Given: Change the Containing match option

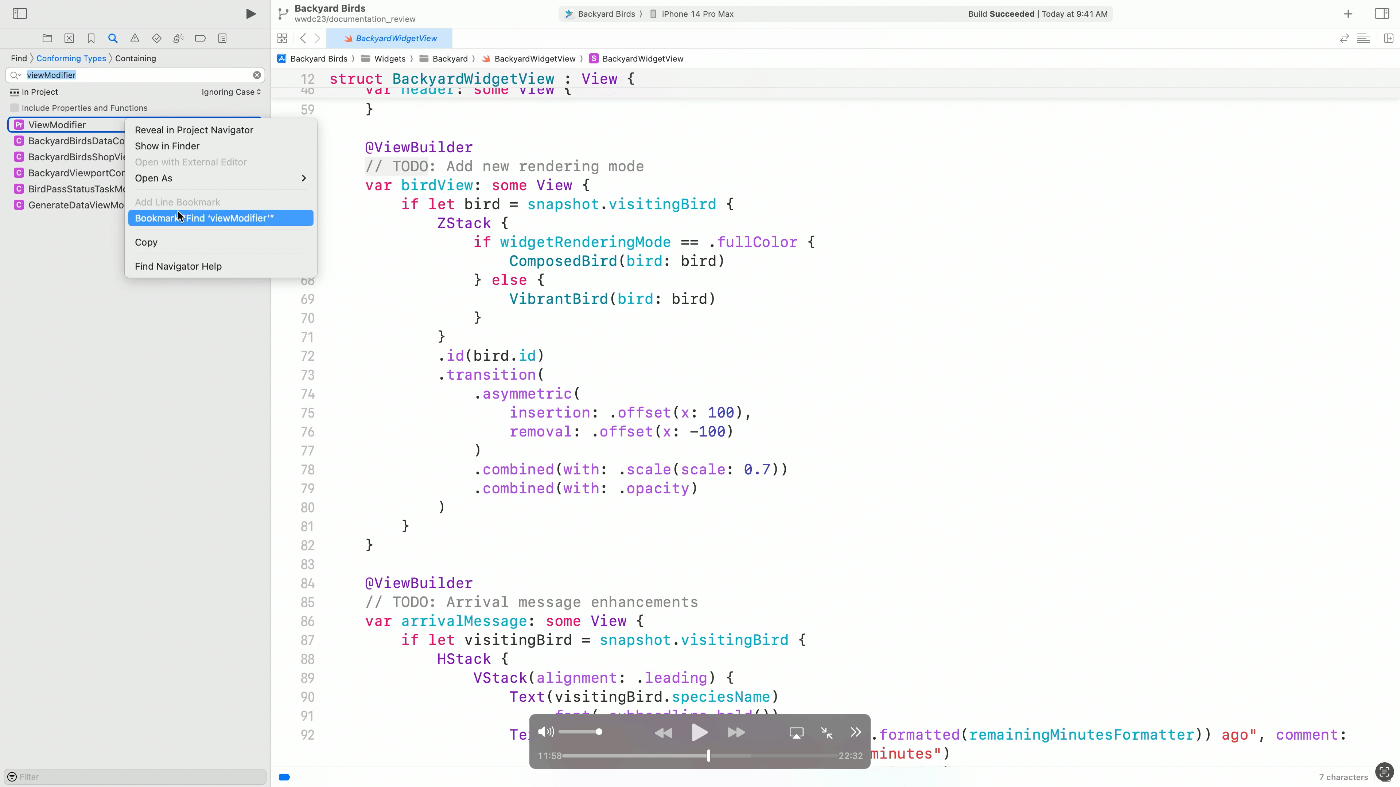Looking at the screenshot, I should [135, 58].
